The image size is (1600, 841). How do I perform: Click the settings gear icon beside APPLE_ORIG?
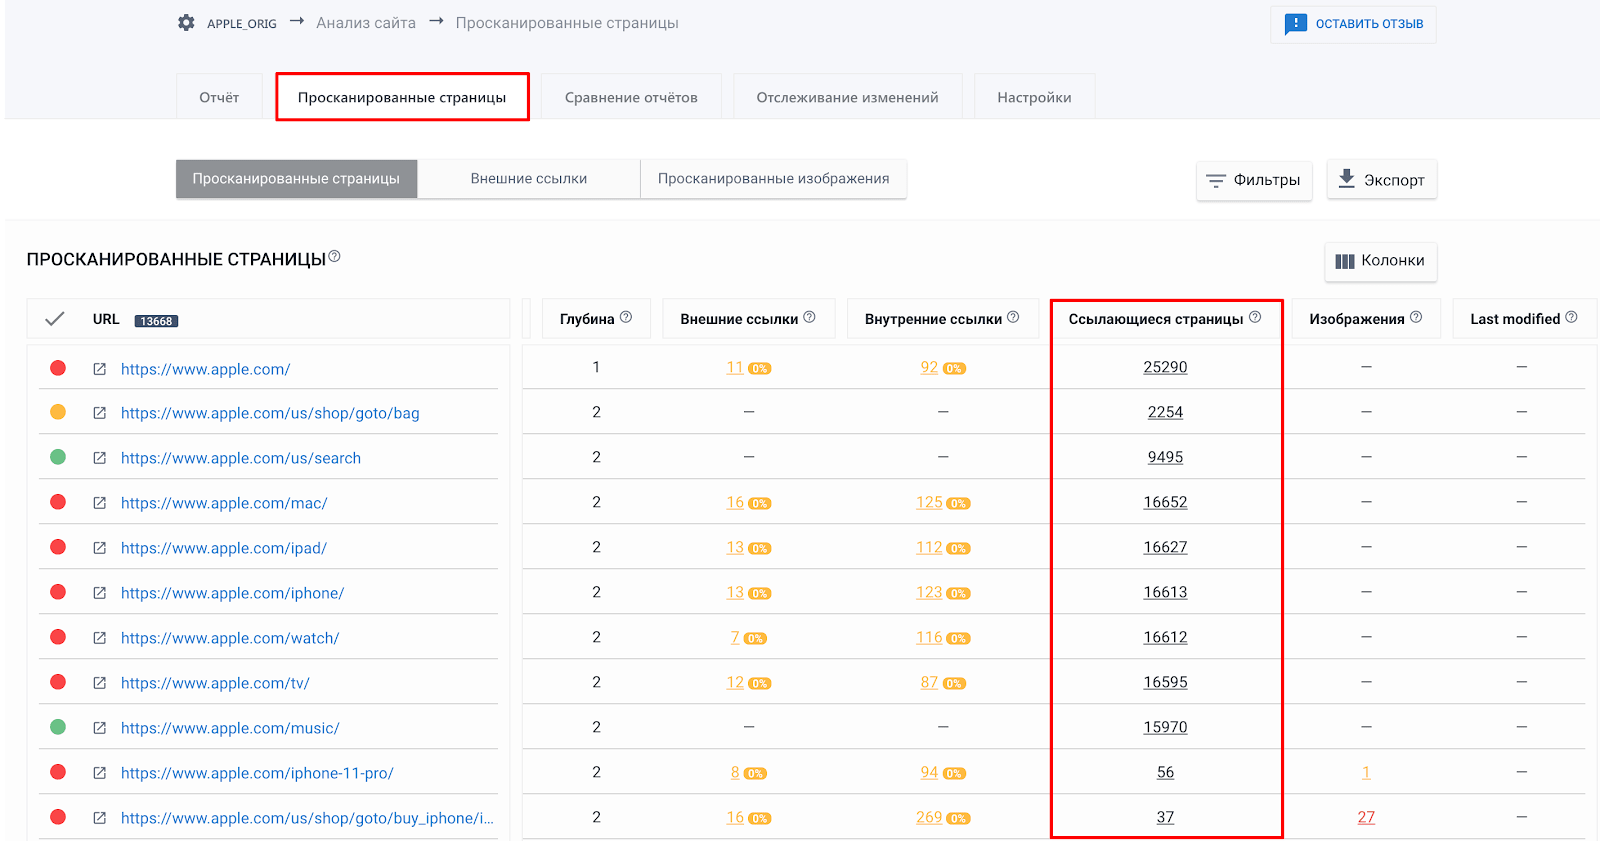[186, 22]
